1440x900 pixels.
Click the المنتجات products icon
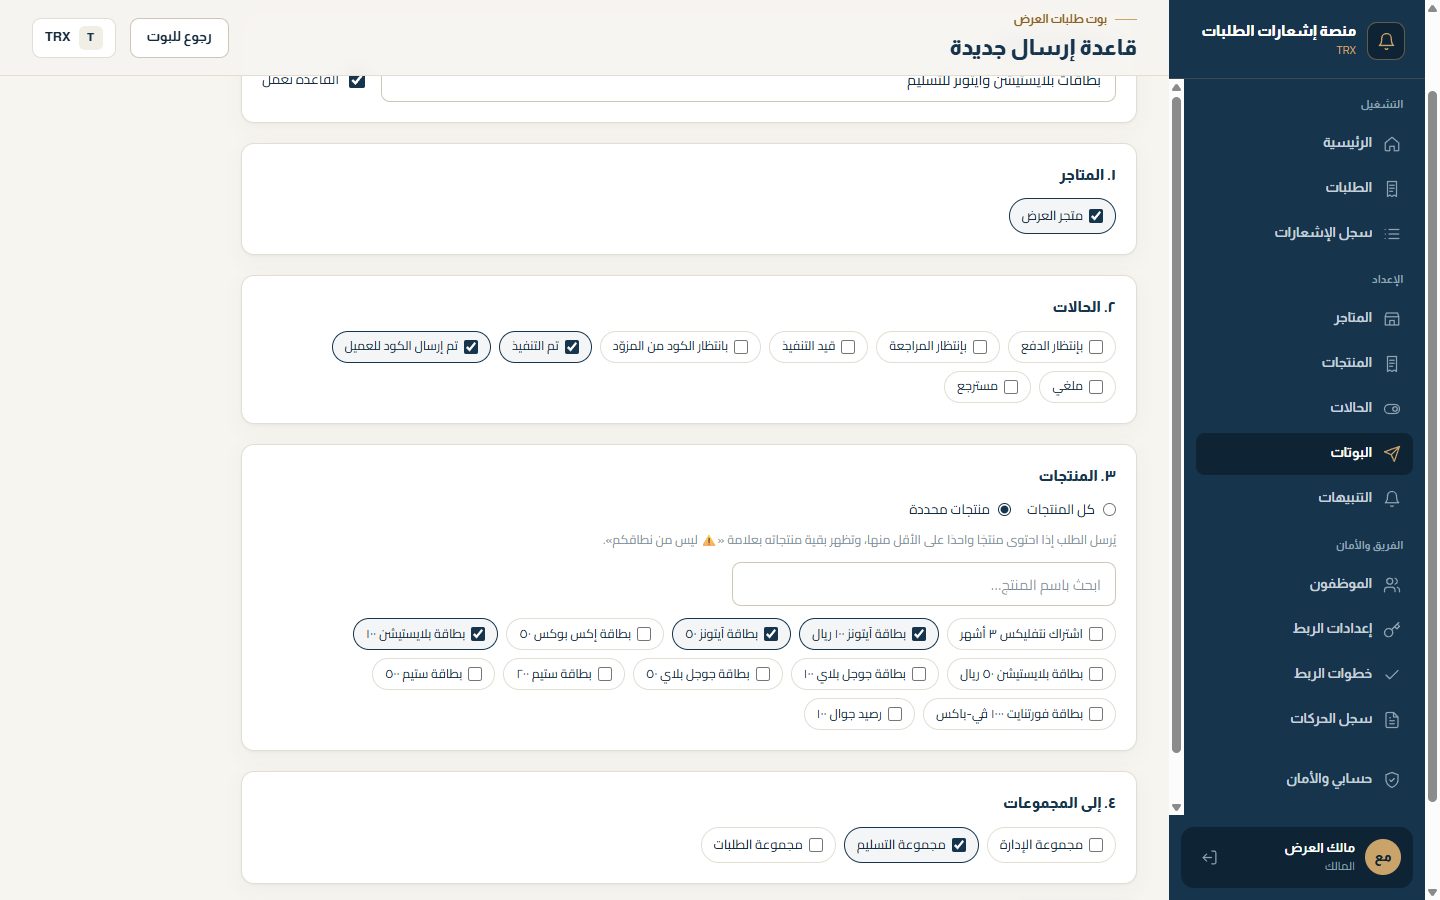[x=1391, y=363]
